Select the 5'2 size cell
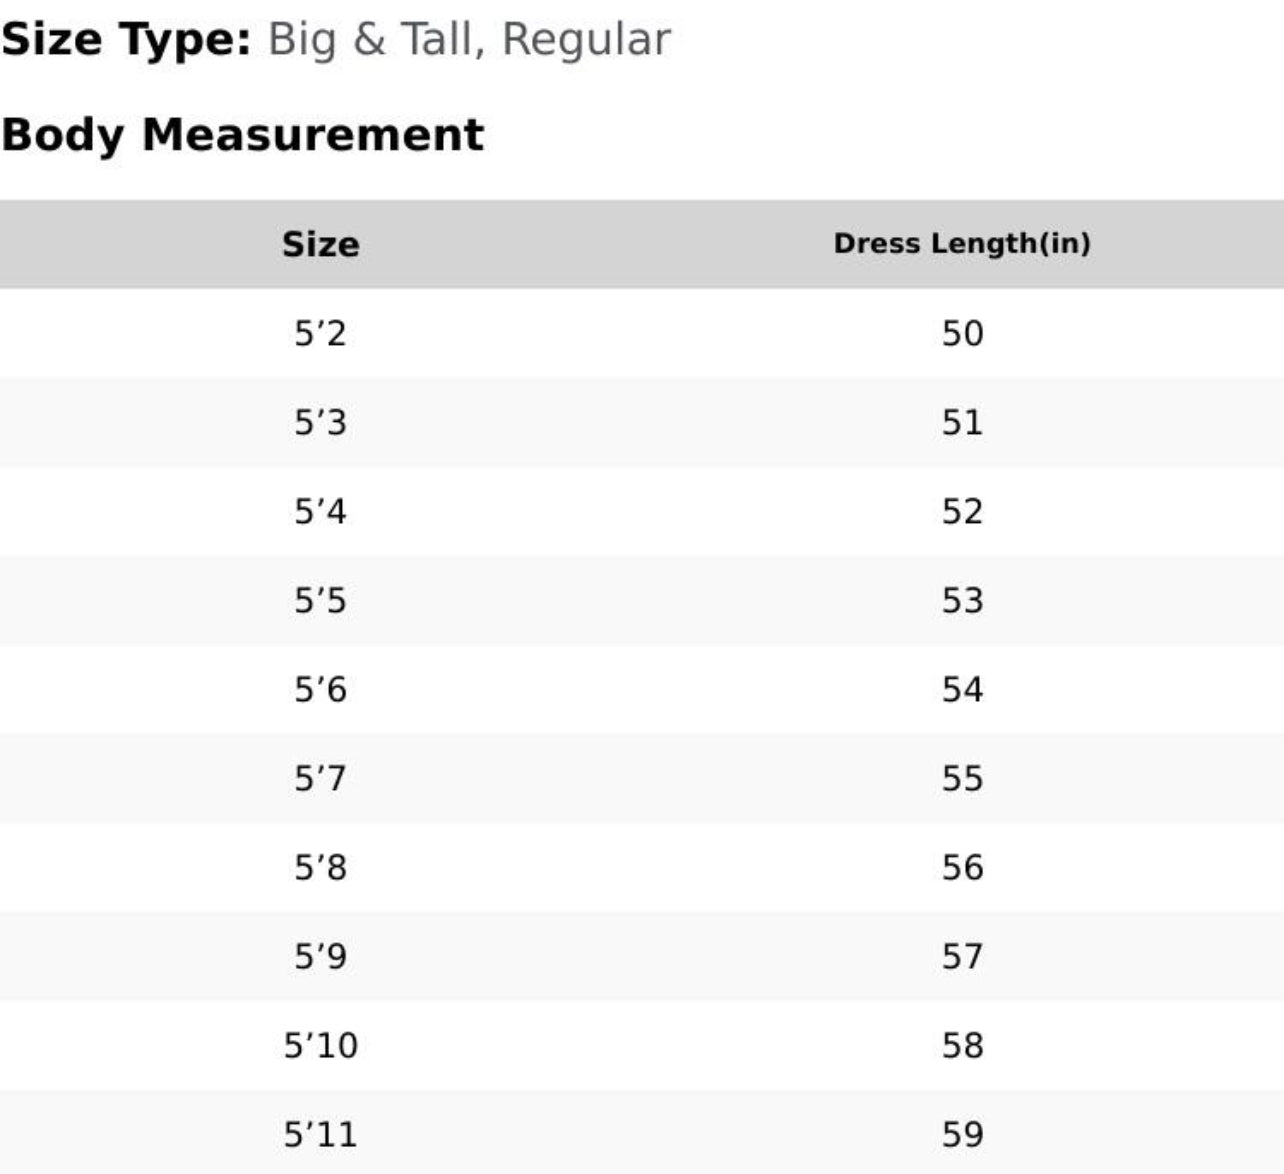This screenshot has height=1174, width=1284. pos(320,333)
